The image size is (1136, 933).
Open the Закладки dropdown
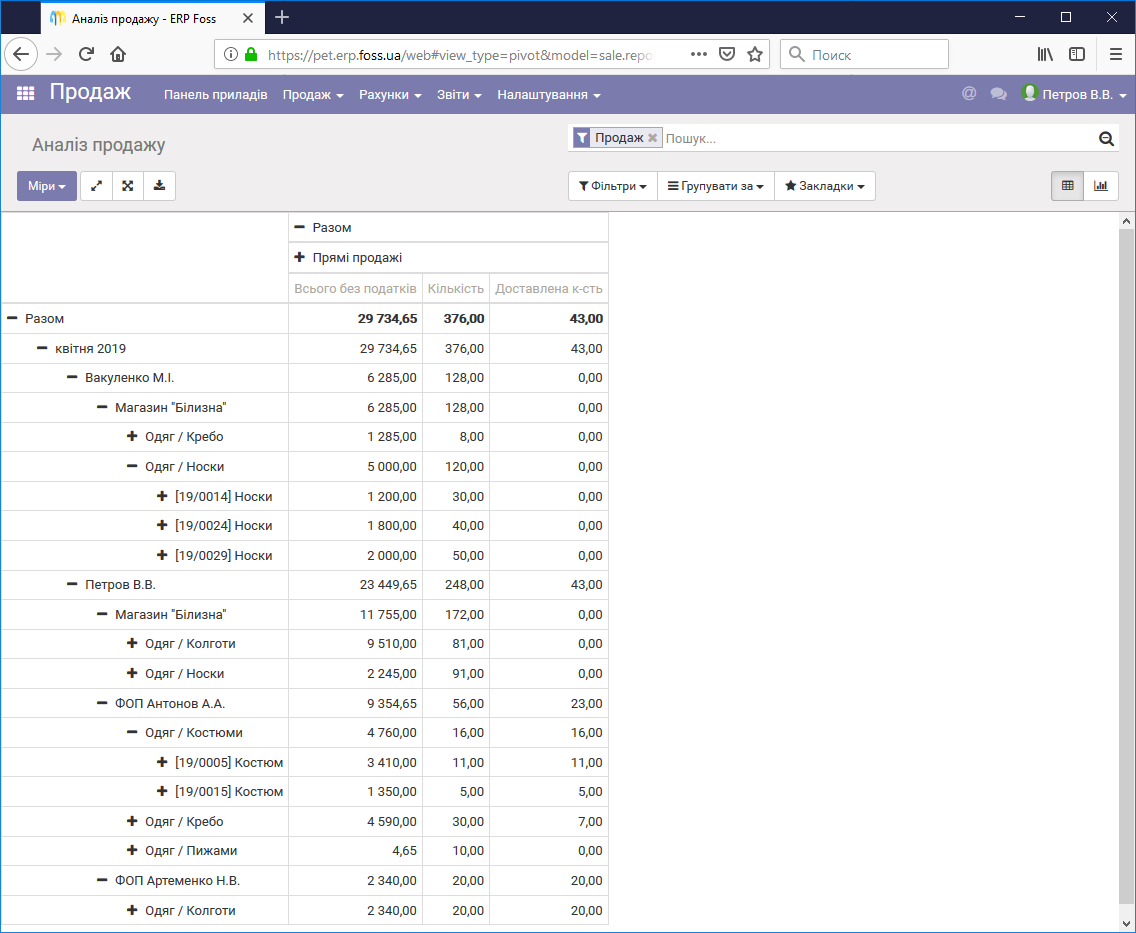(824, 186)
